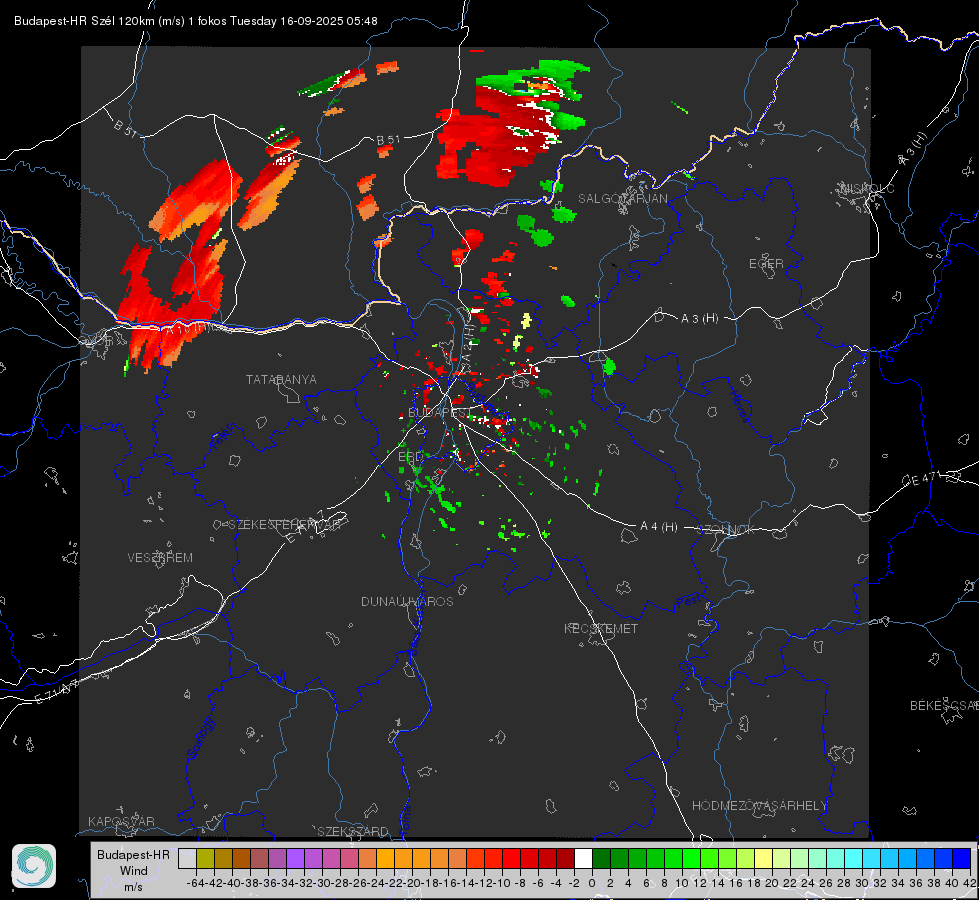
Task: Click the EGER city label
Action: point(766,264)
